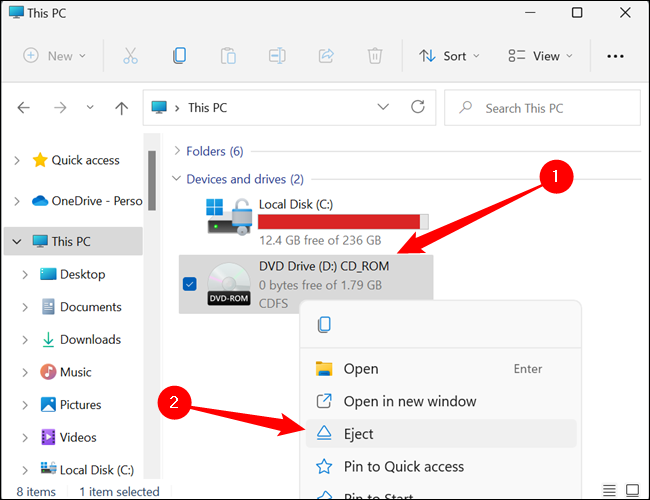Choose Eject from the context menu
Screen dimensions: 650x500
click(x=358, y=433)
